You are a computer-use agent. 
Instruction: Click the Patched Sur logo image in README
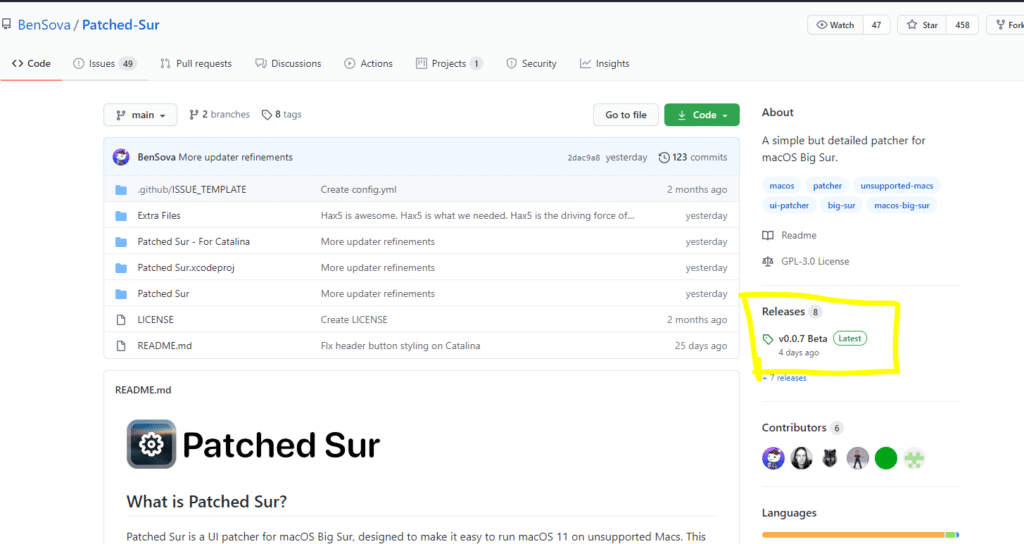(152, 444)
